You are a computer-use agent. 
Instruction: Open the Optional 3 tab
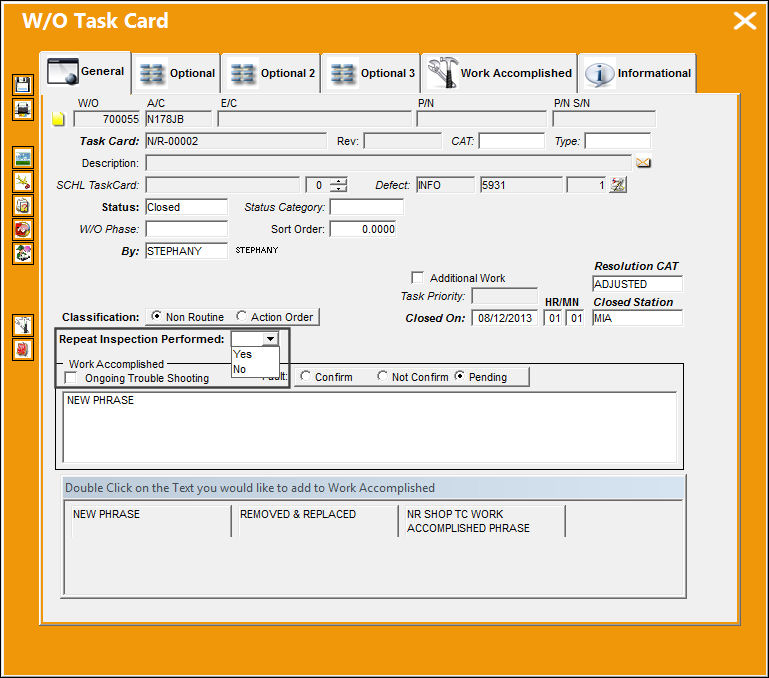click(371, 73)
